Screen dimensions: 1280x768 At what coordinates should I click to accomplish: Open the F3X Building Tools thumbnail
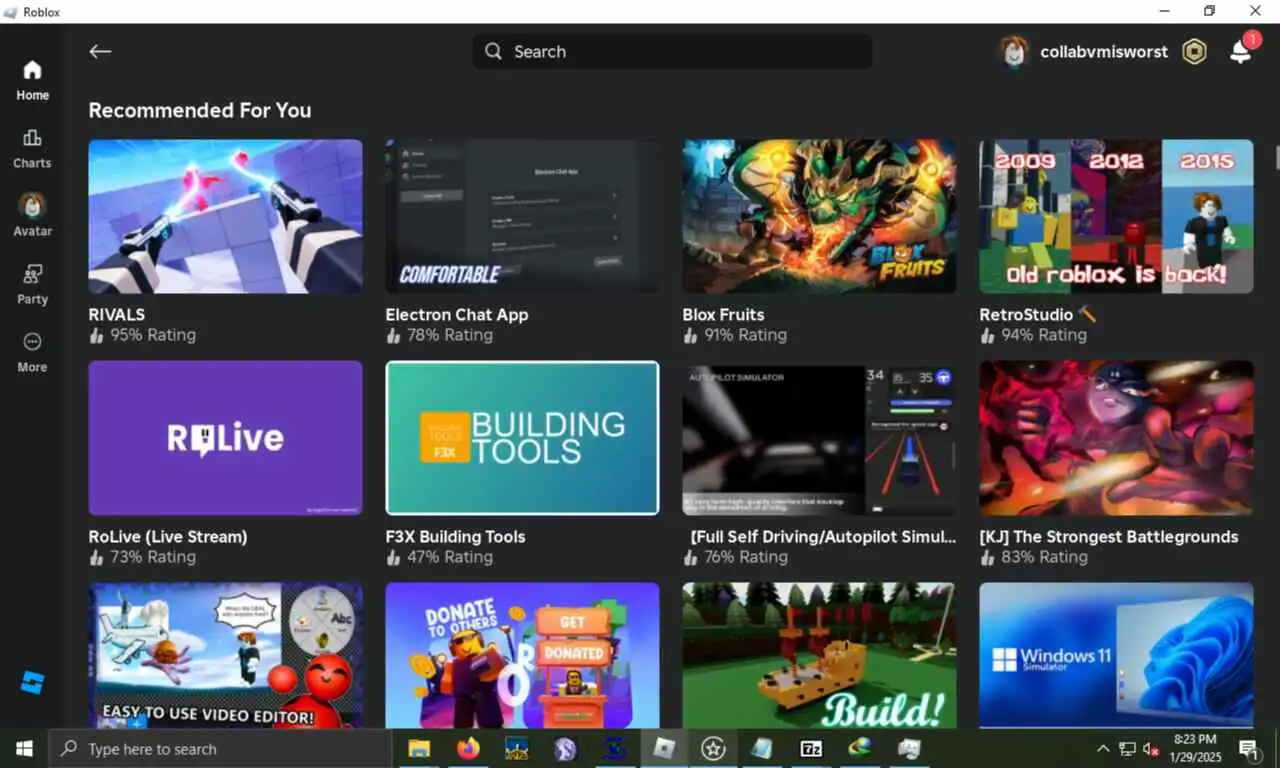click(x=522, y=438)
